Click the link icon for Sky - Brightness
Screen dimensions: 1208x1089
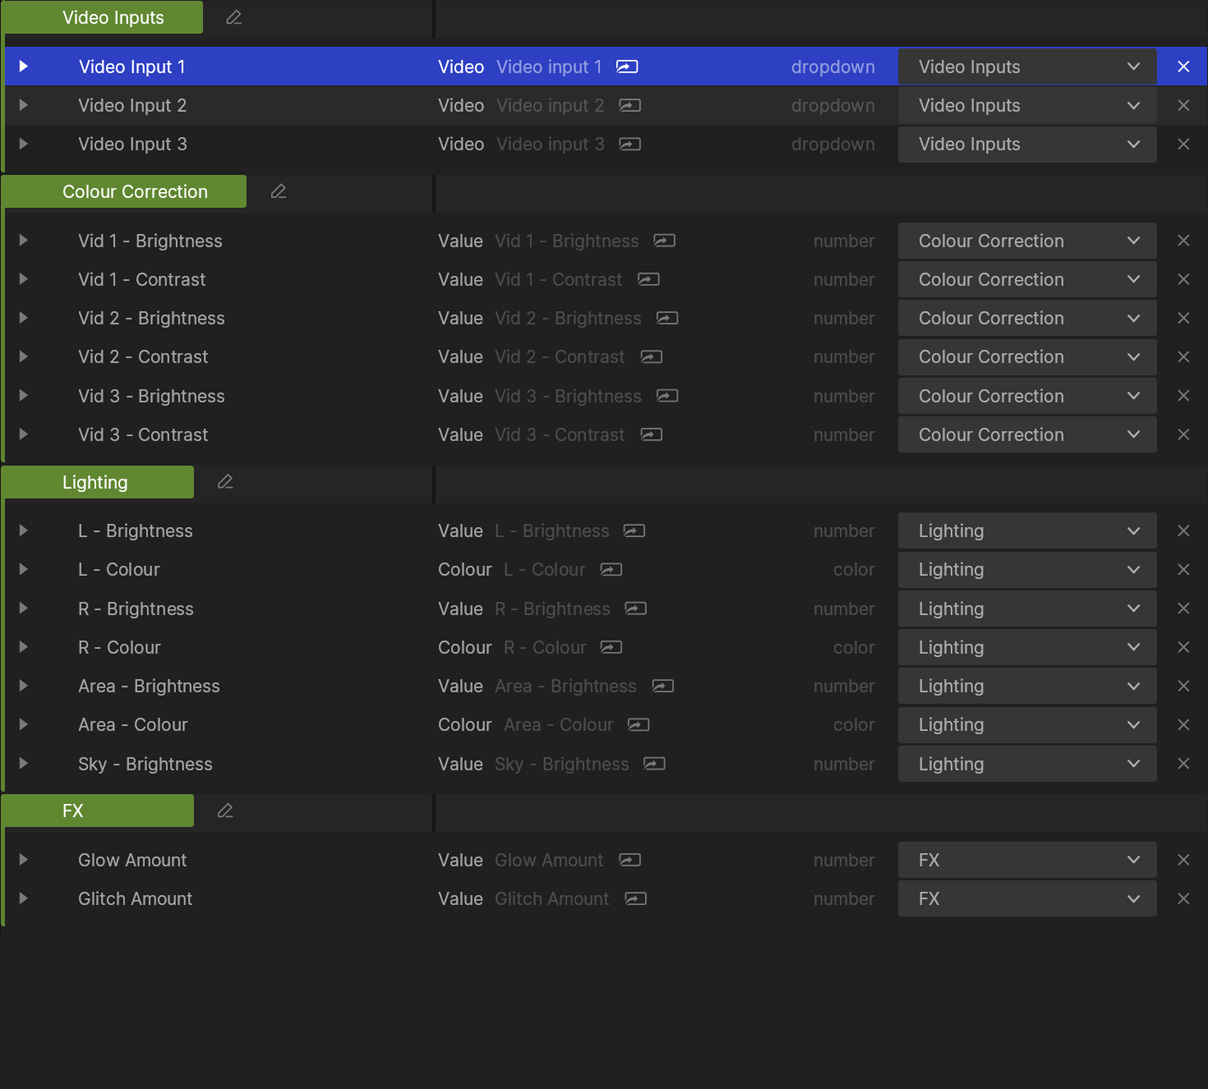click(654, 764)
